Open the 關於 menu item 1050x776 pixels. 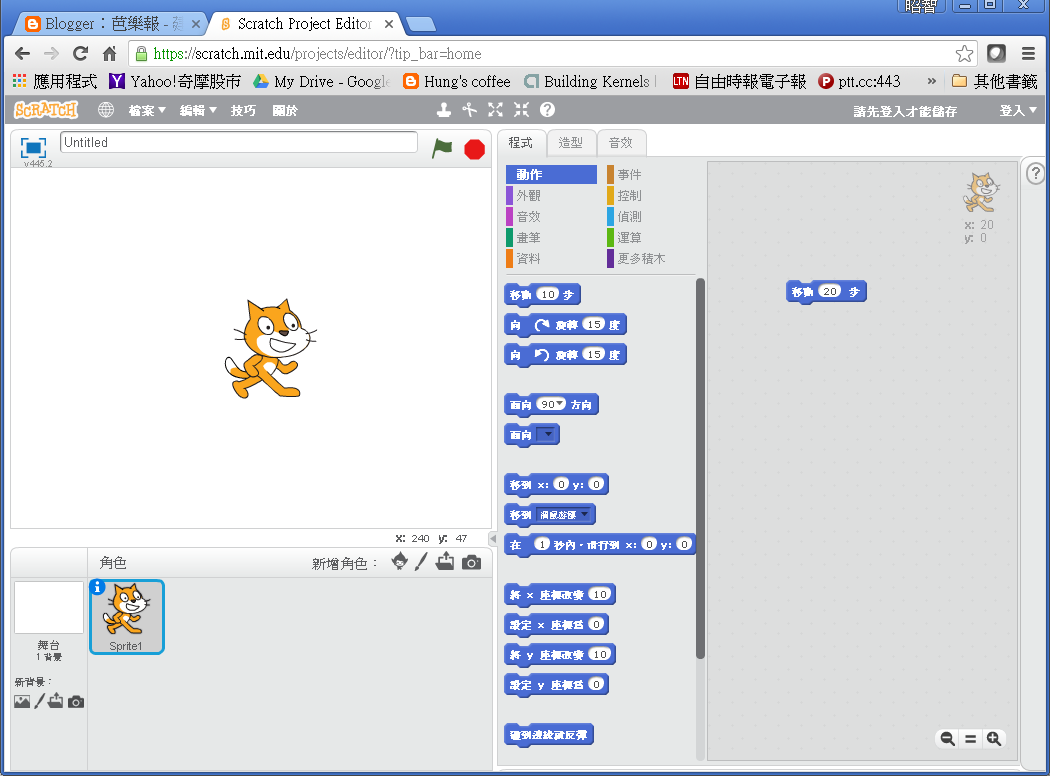[x=285, y=110]
